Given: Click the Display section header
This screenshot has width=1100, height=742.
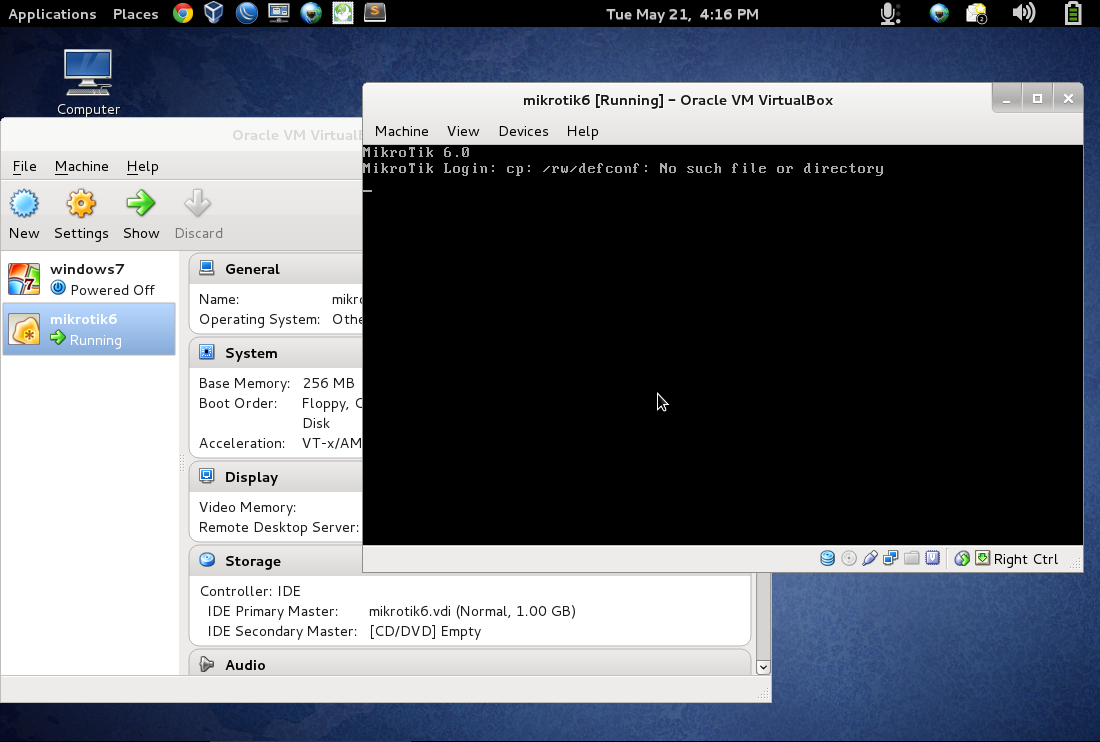Looking at the screenshot, I should 276,477.
